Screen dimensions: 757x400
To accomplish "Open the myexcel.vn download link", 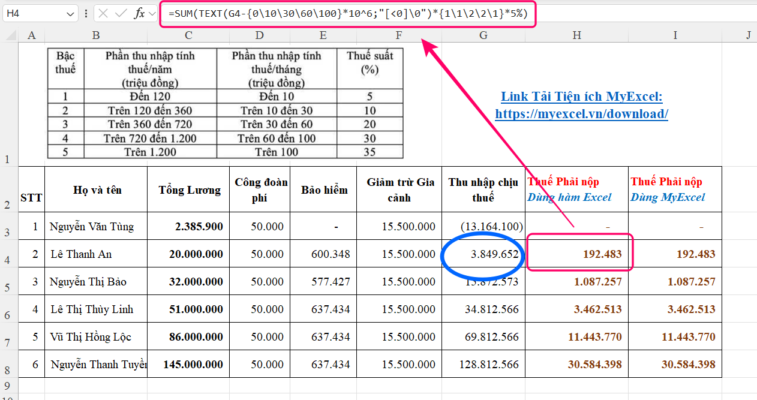I will click(x=581, y=114).
